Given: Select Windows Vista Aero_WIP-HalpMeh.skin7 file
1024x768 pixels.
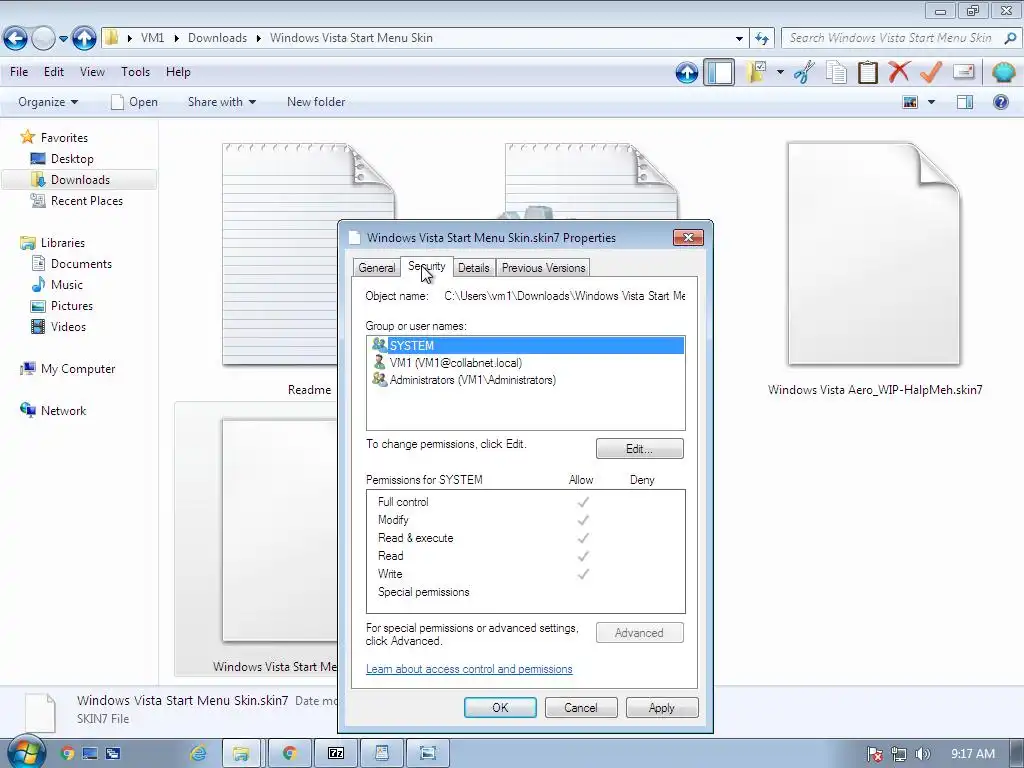Looking at the screenshot, I should click(x=874, y=268).
